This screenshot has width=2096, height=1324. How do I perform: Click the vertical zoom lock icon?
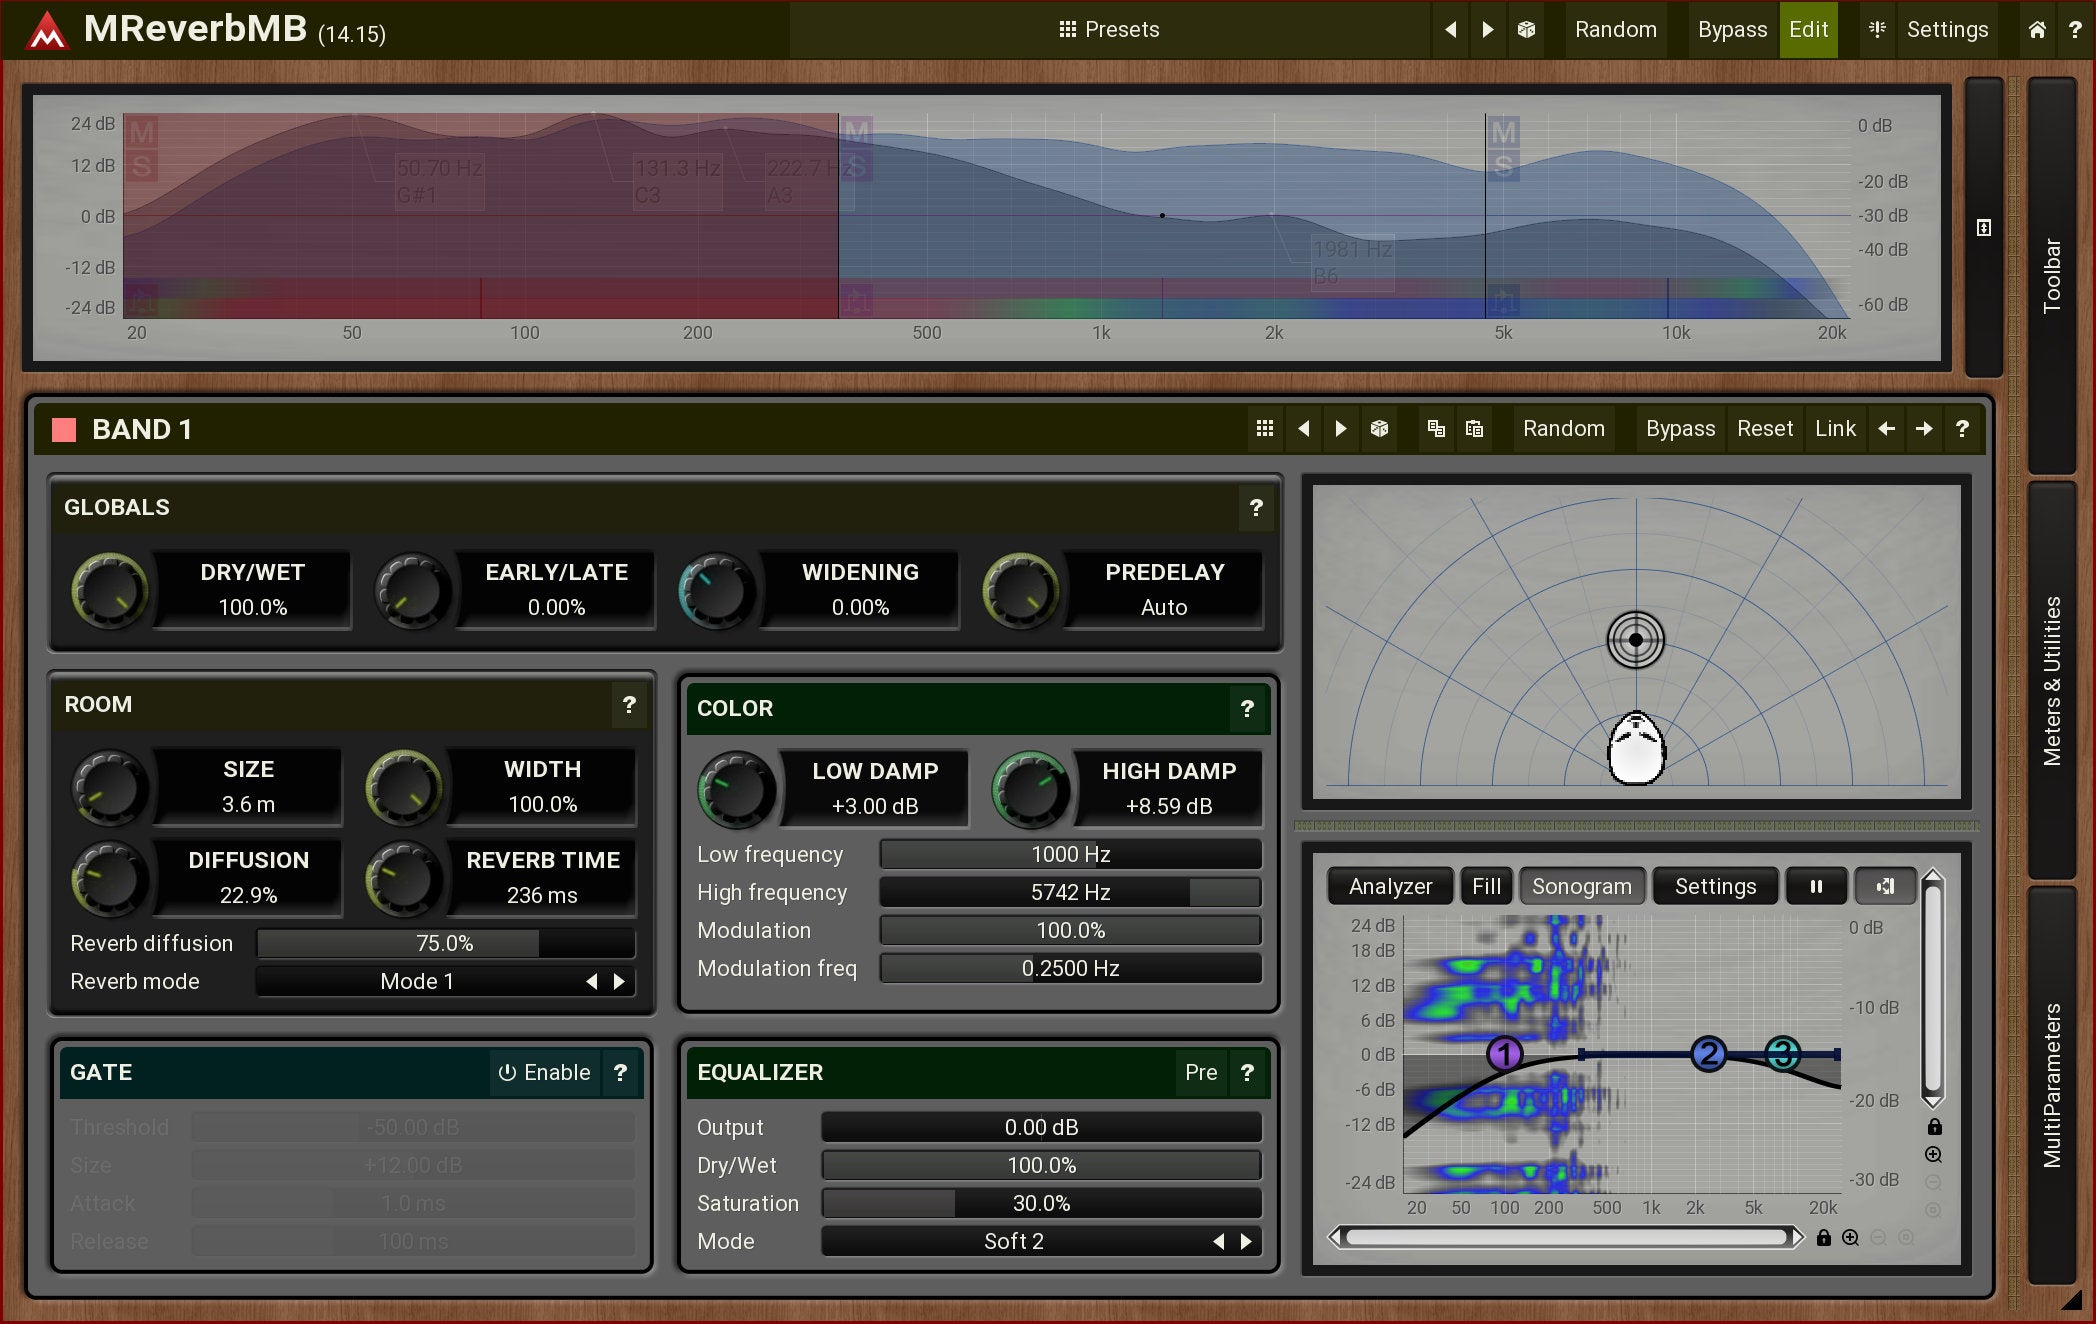[1934, 1127]
